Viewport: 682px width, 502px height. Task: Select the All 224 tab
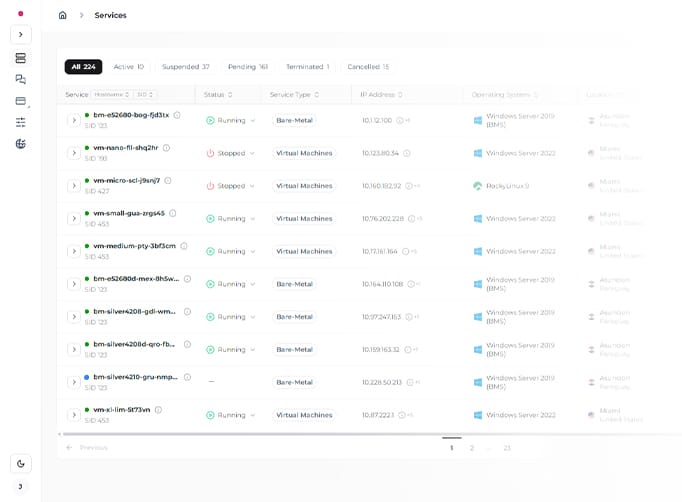click(84, 67)
